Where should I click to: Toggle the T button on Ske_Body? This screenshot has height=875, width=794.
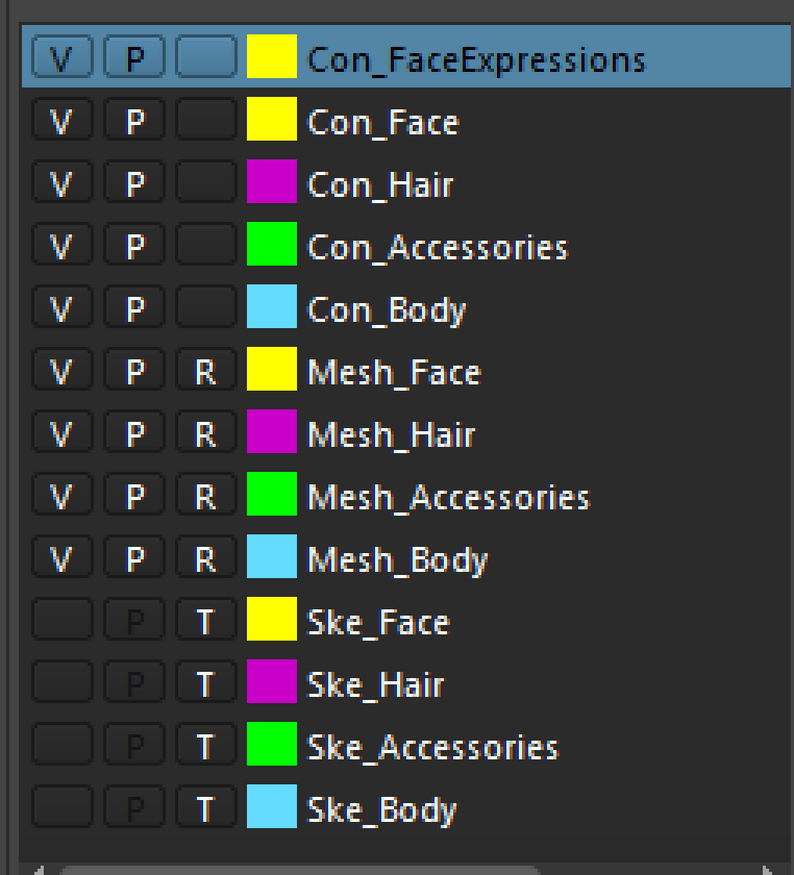pyautogui.click(x=205, y=808)
